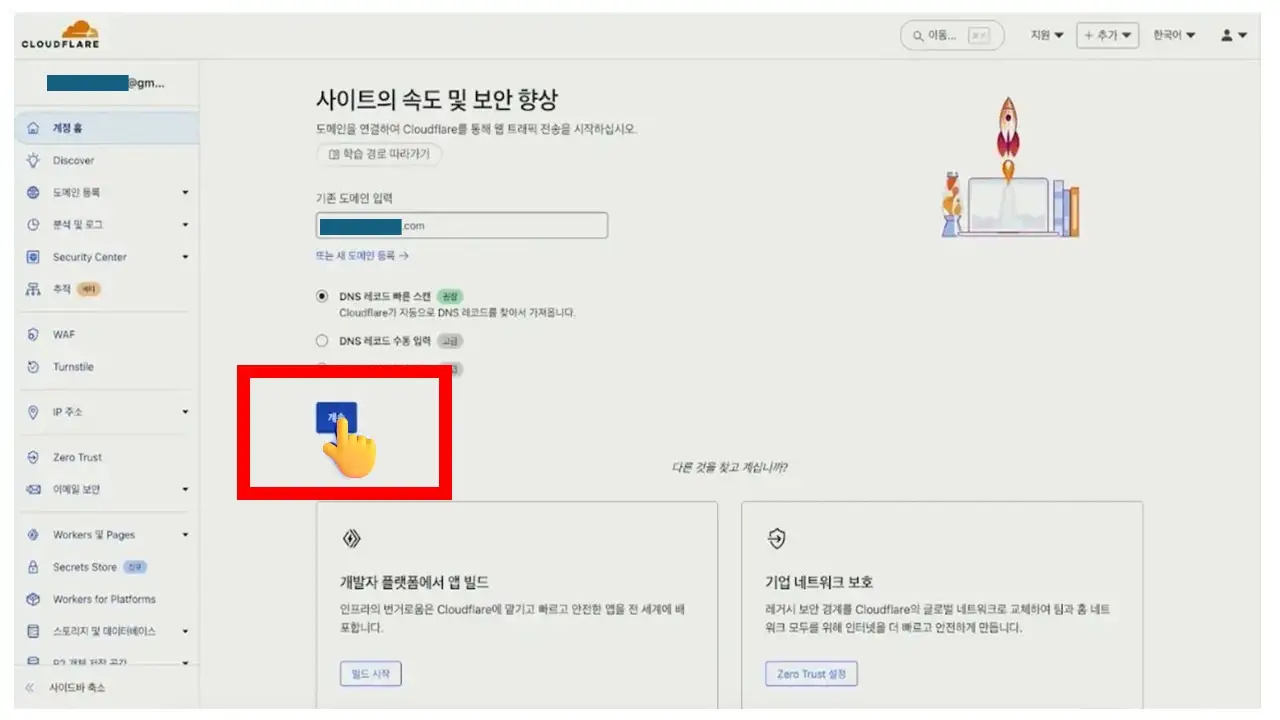This screenshot has height=720, width=1280.
Task: Open the 한국어 language dropdown
Action: click(1174, 35)
